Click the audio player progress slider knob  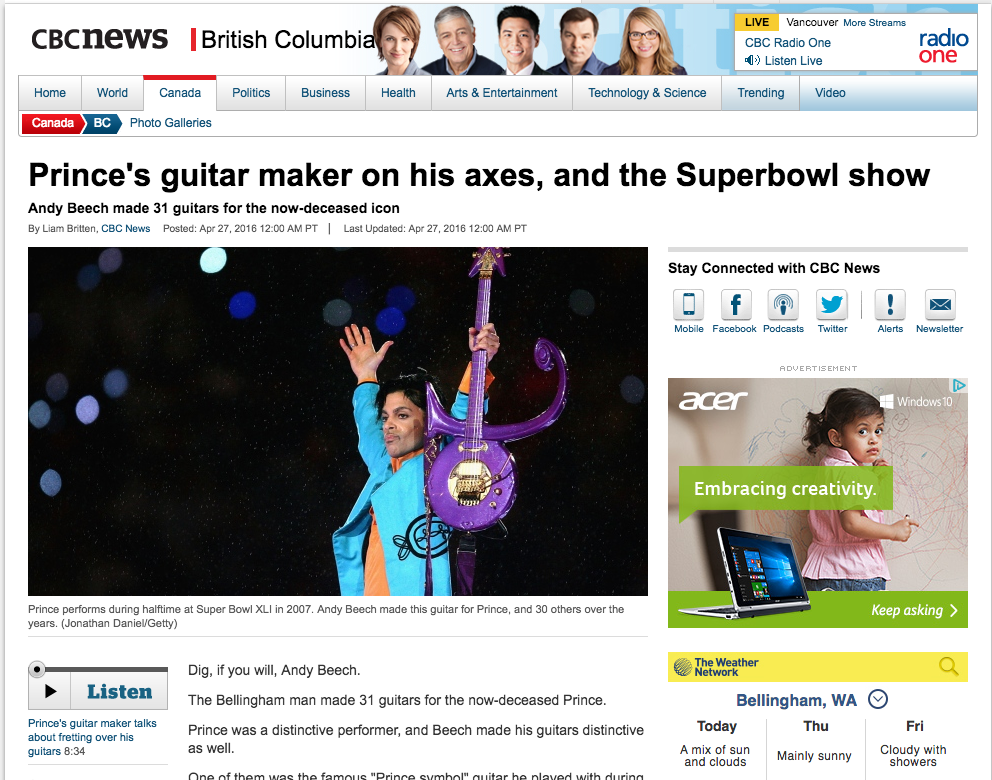(37, 669)
